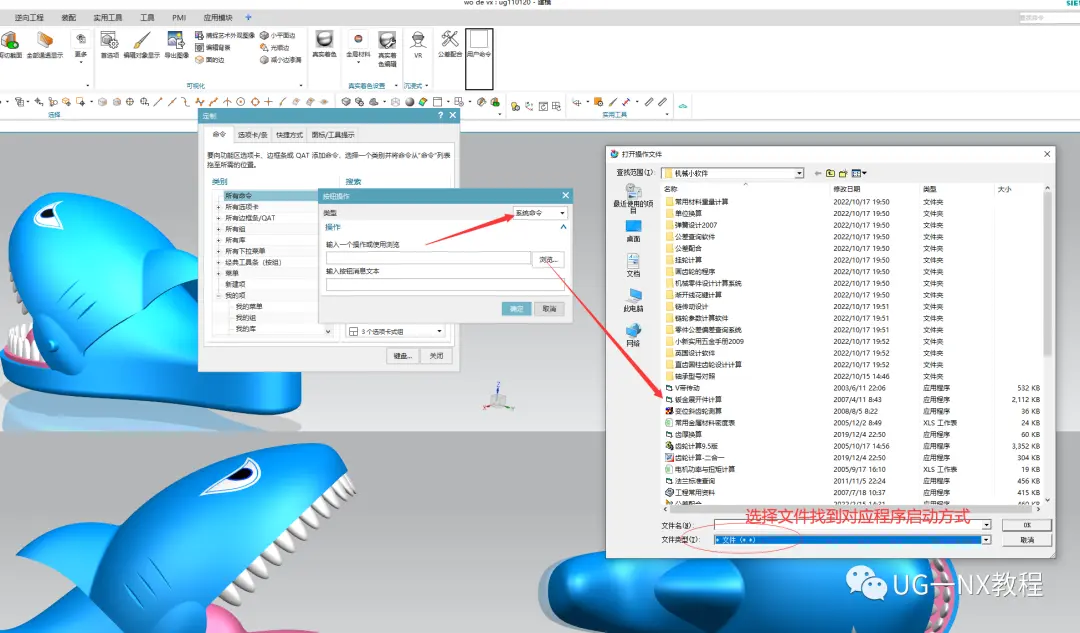The height and width of the screenshot is (633, 1080).
Task: Click the circle-with-center point snap icon
Action: click(240, 102)
